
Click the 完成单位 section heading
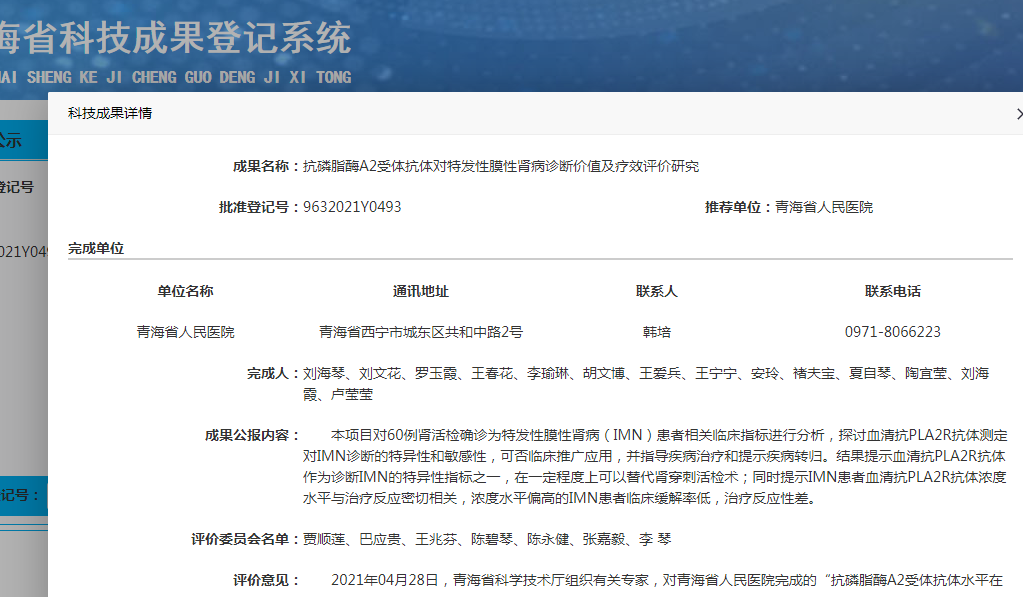pyautogui.click(x=96, y=248)
